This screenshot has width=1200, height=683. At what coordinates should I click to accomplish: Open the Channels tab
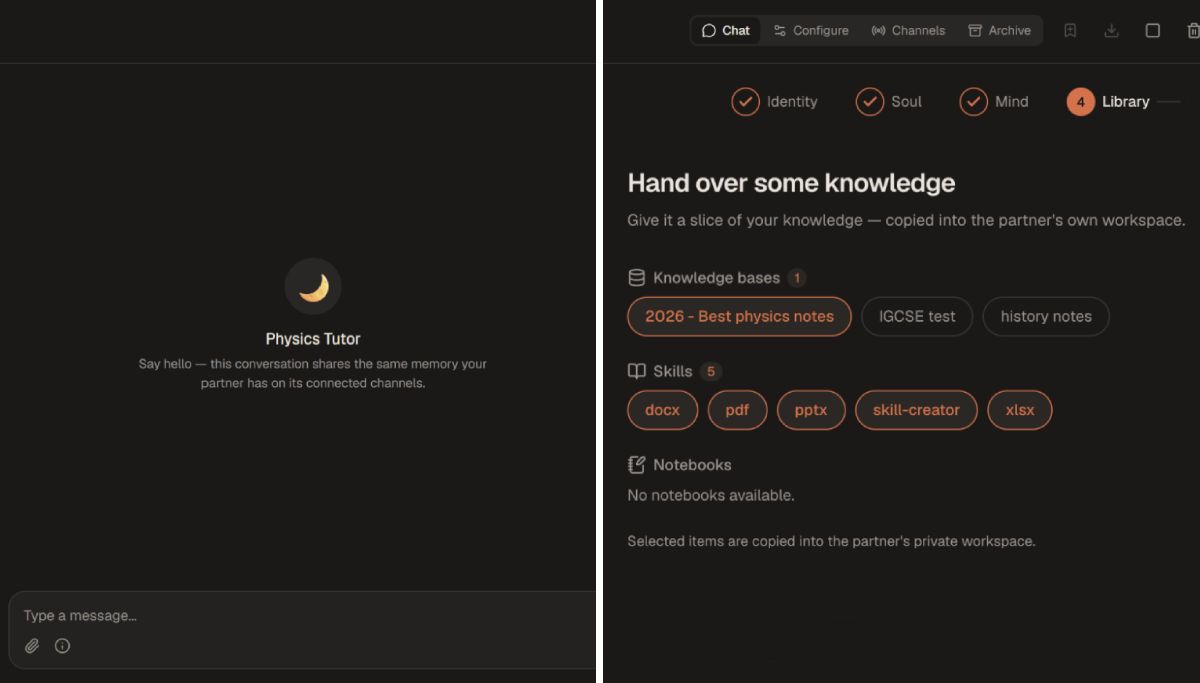908,31
